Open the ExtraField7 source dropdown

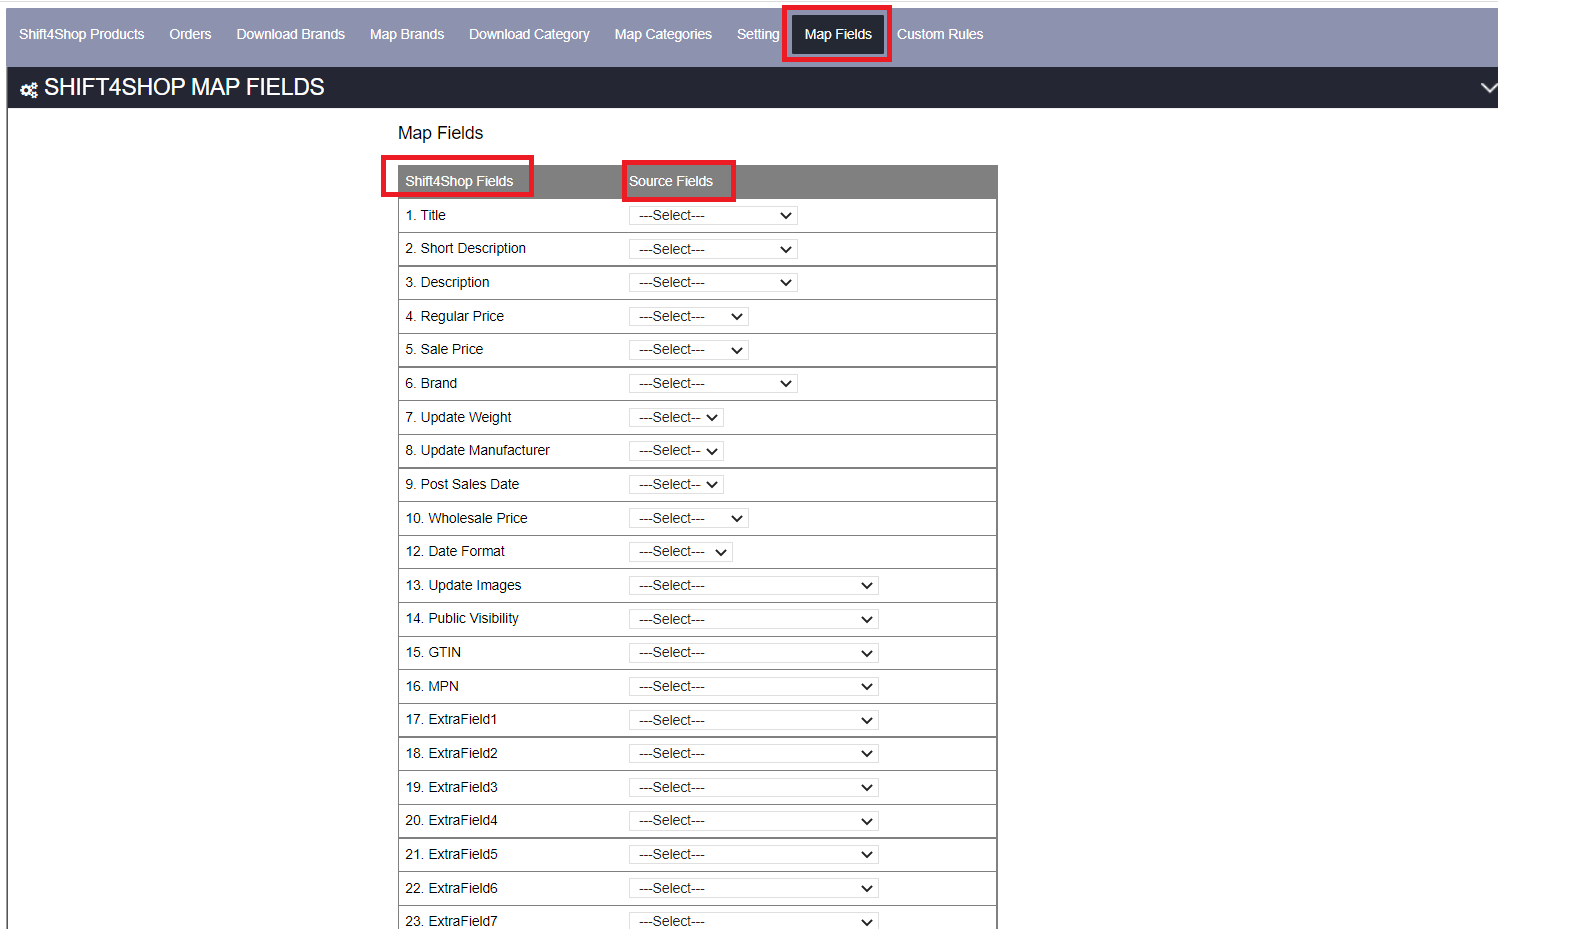pyautogui.click(x=754, y=921)
